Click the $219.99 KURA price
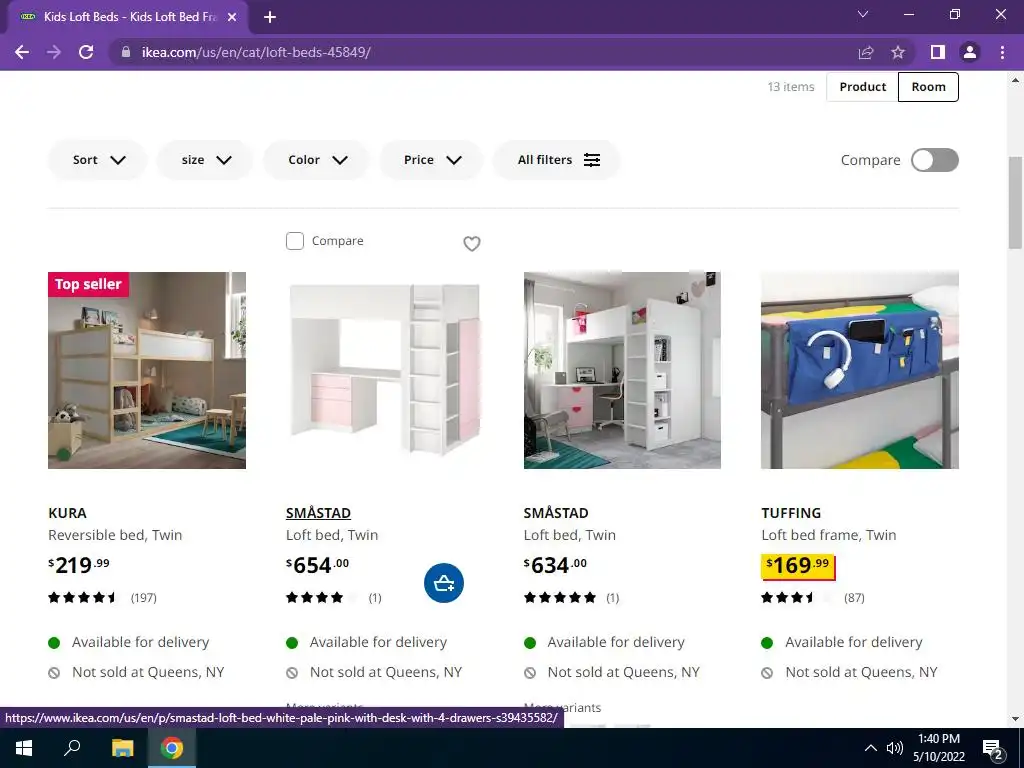Screen dimensions: 1024x768 coord(79,565)
